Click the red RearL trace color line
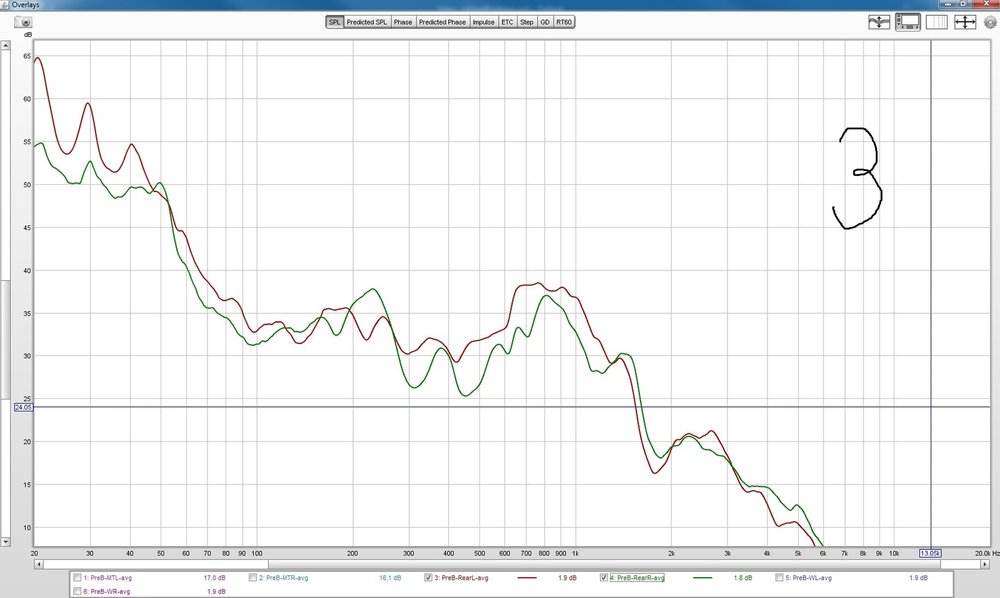 pos(527,578)
